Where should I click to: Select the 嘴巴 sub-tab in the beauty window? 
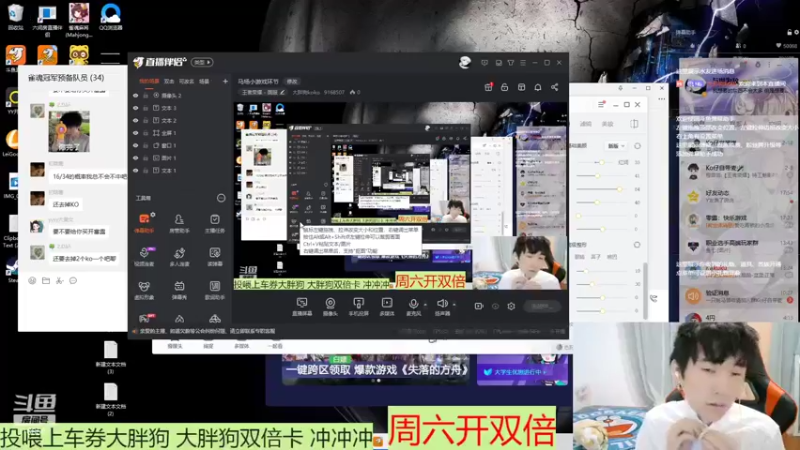point(612,257)
